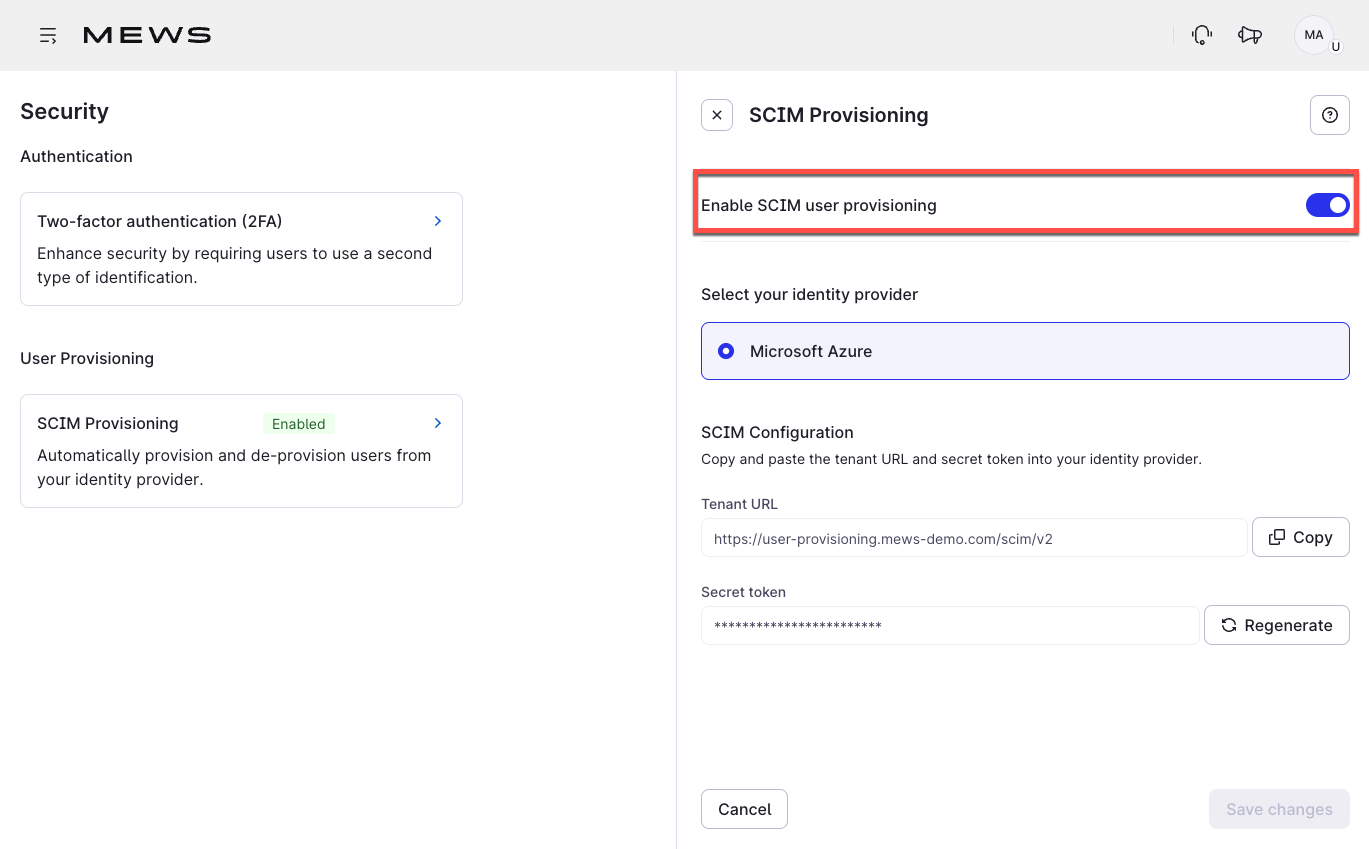Expand the SCIM Provisioning card chevron

[437, 423]
